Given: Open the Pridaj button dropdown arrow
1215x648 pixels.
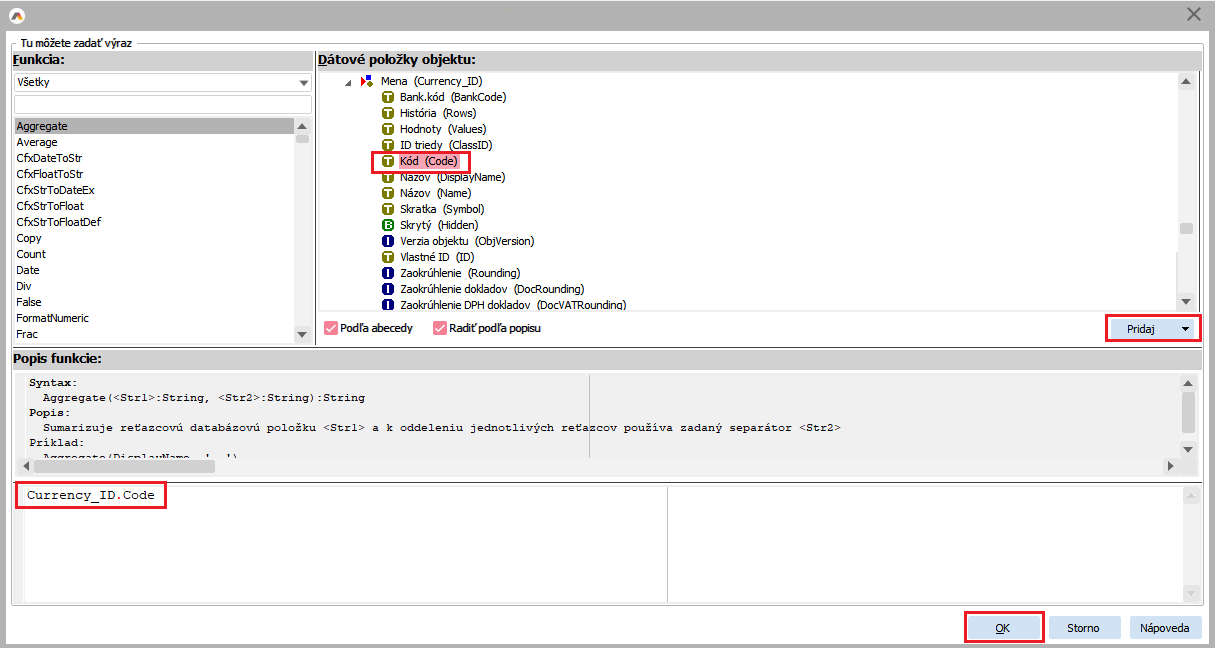Looking at the screenshot, I should (1185, 328).
